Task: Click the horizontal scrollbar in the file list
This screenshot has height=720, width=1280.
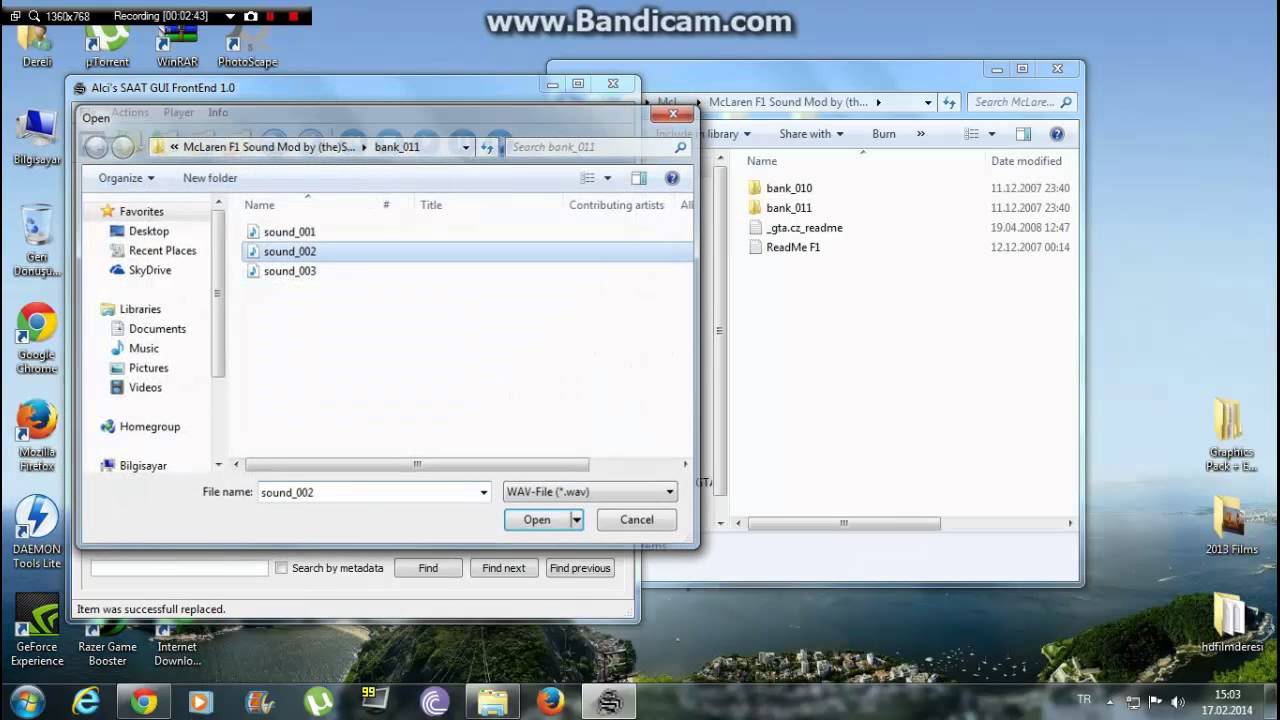Action: (x=417, y=464)
